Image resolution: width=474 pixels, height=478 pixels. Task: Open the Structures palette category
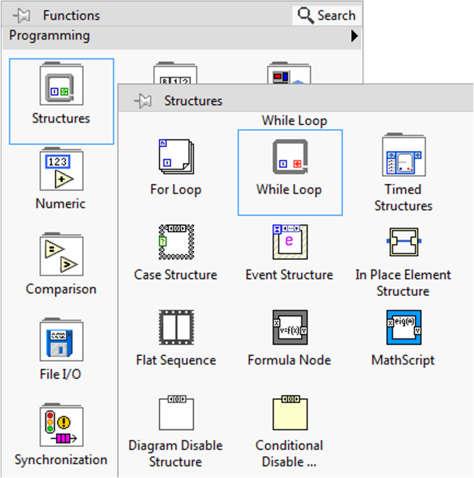point(61,101)
